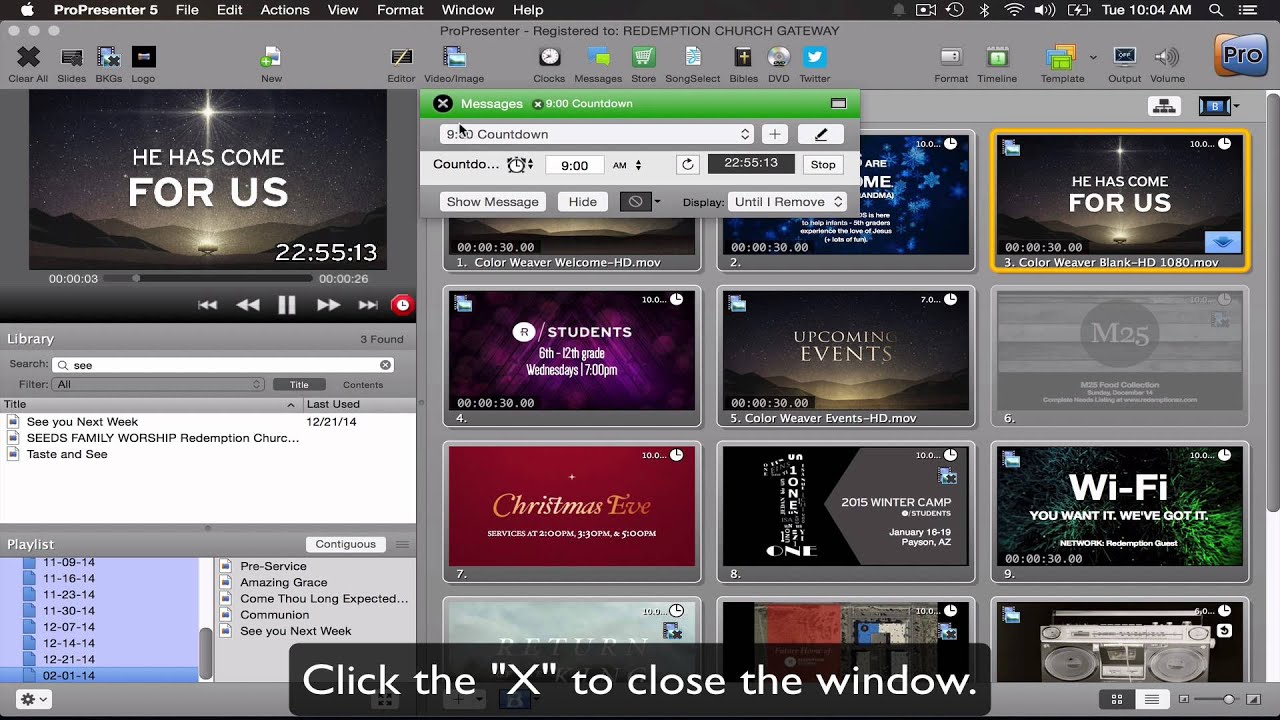Skip to next item in preview
The width and height of the screenshot is (1280, 720).
[x=368, y=305]
